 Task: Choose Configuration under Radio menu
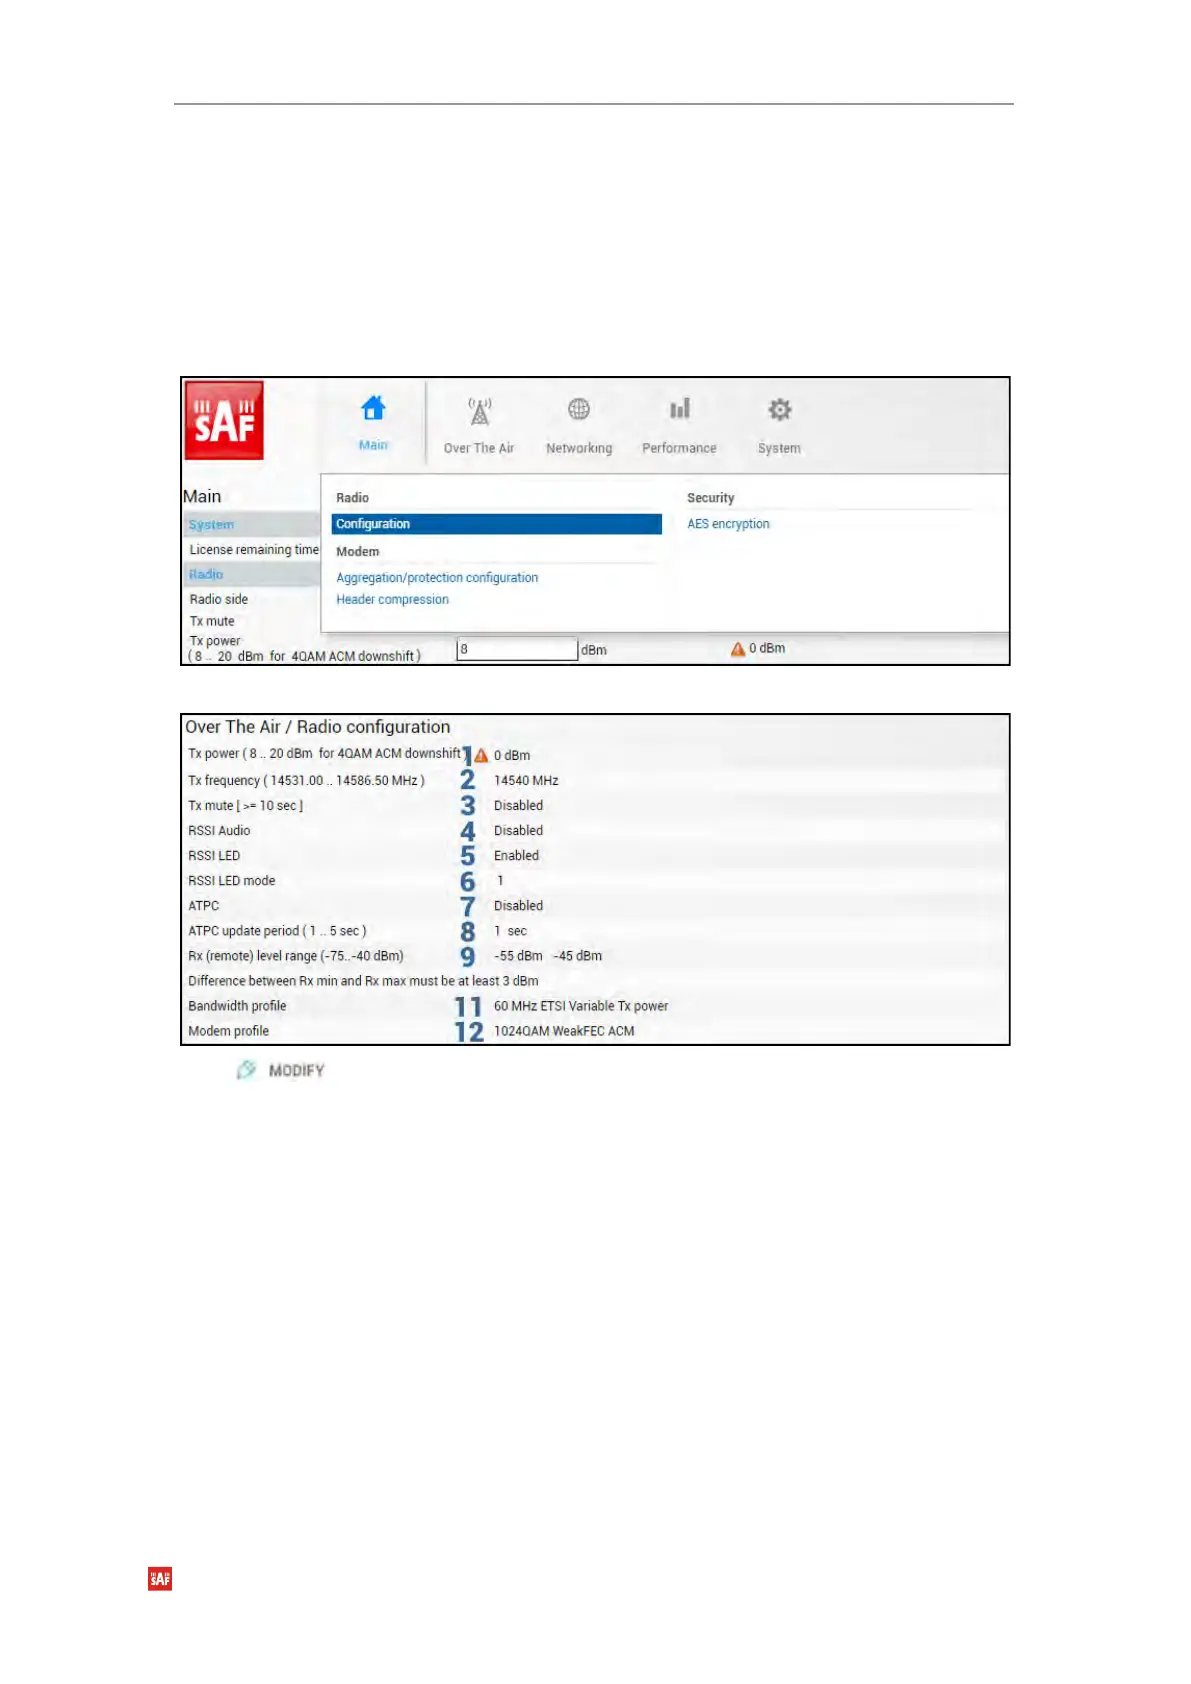(x=497, y=524)
